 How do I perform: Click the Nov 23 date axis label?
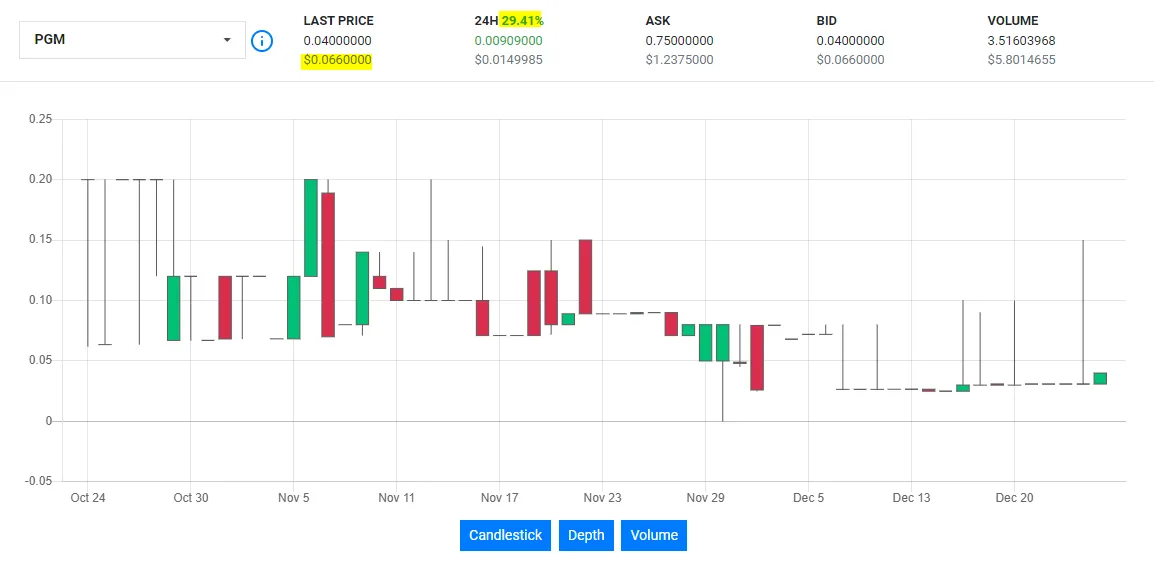click(602, 498)
